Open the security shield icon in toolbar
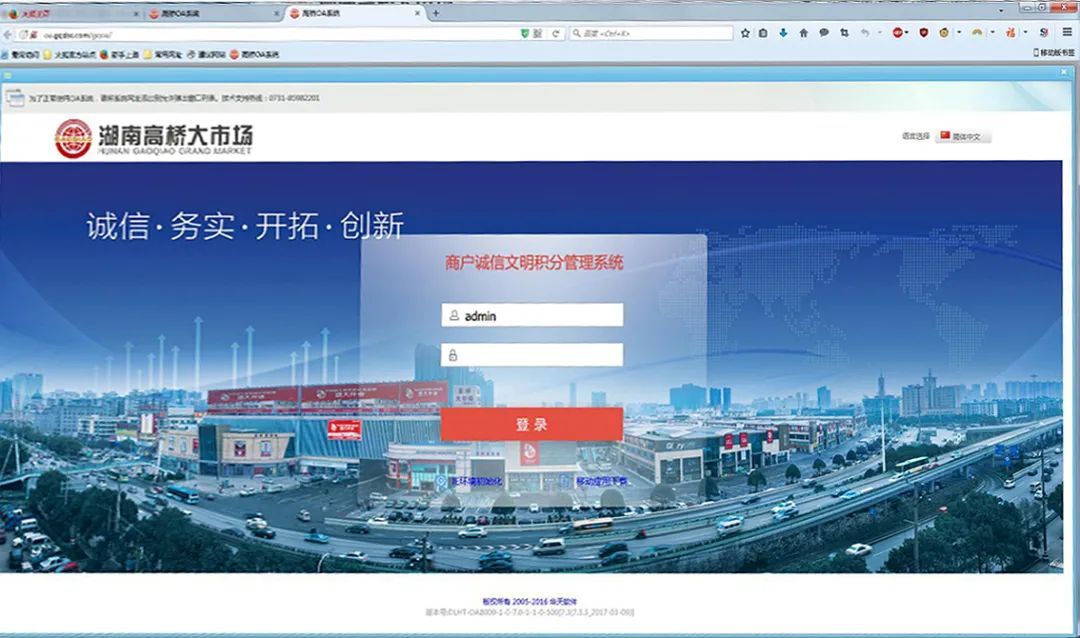The width and height of the screenshot is (1080, 638). [923, 33]
